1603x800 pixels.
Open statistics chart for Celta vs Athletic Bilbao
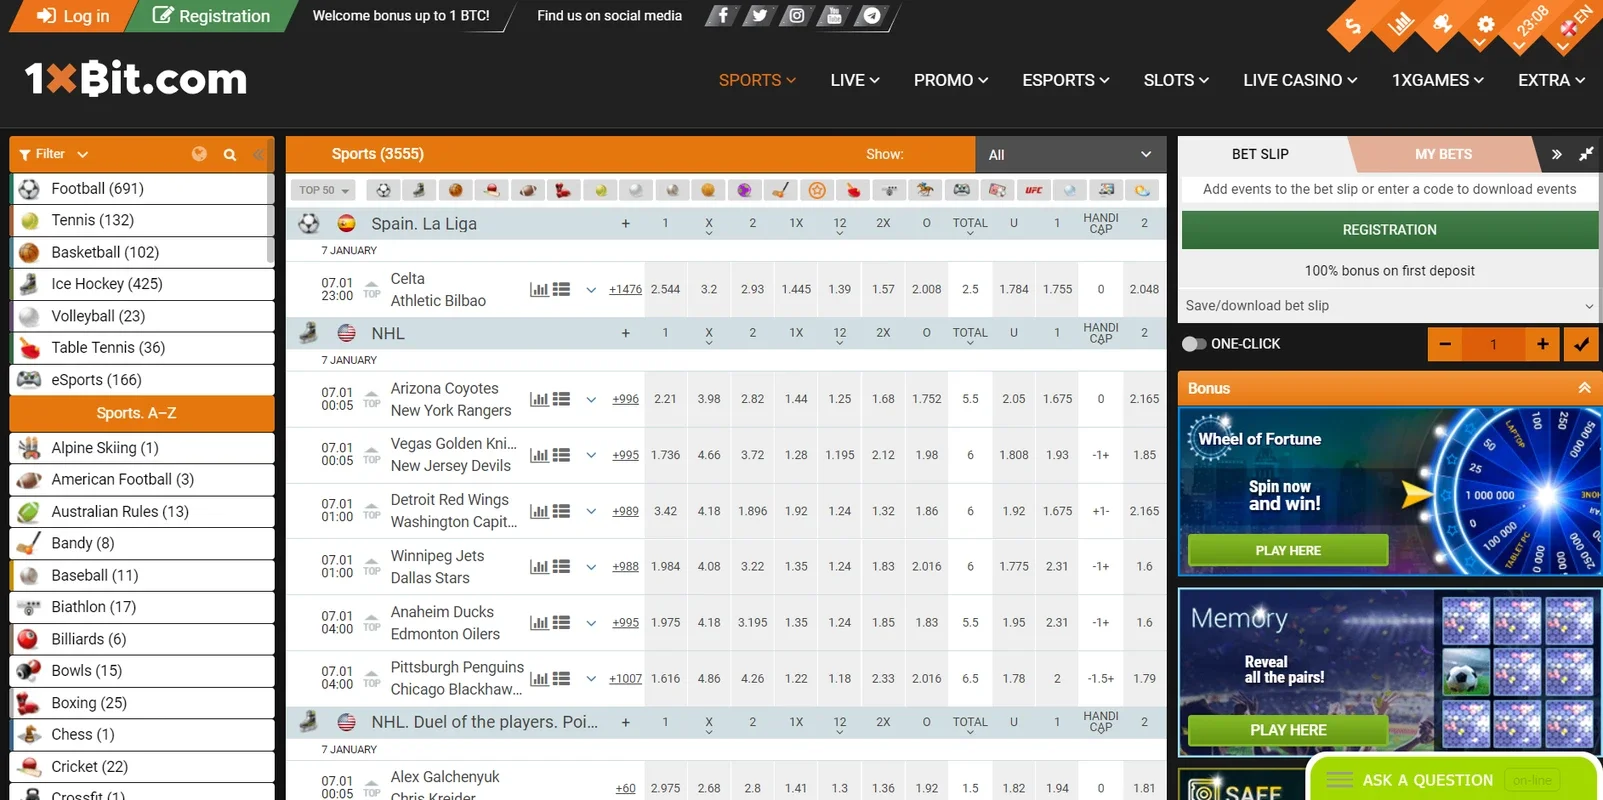tap(539, 289)
